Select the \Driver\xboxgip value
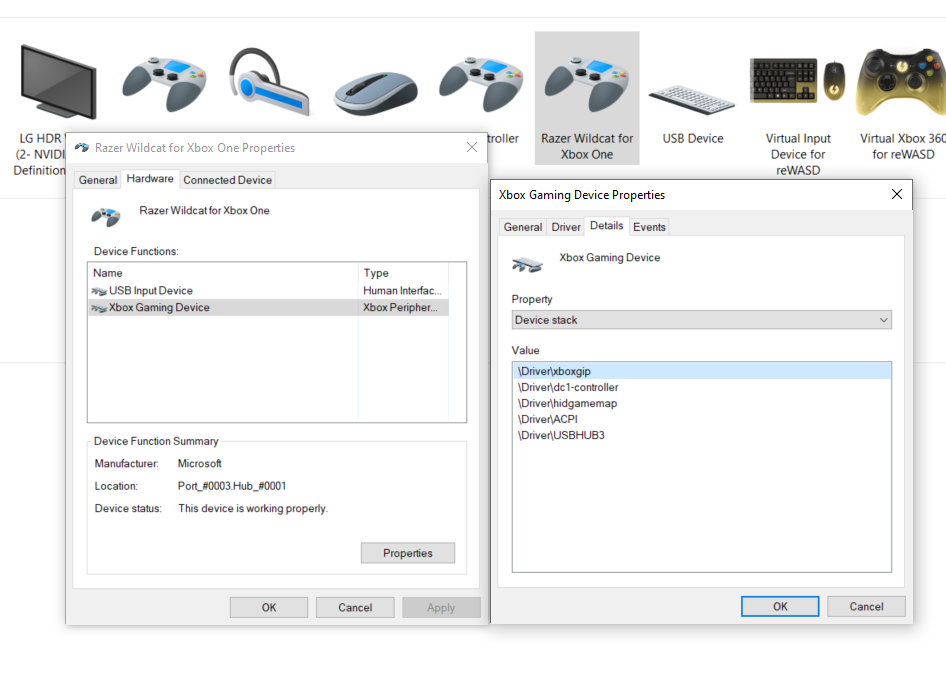Image resolution: width=946 pixels, height=700 pixels. 701,371
